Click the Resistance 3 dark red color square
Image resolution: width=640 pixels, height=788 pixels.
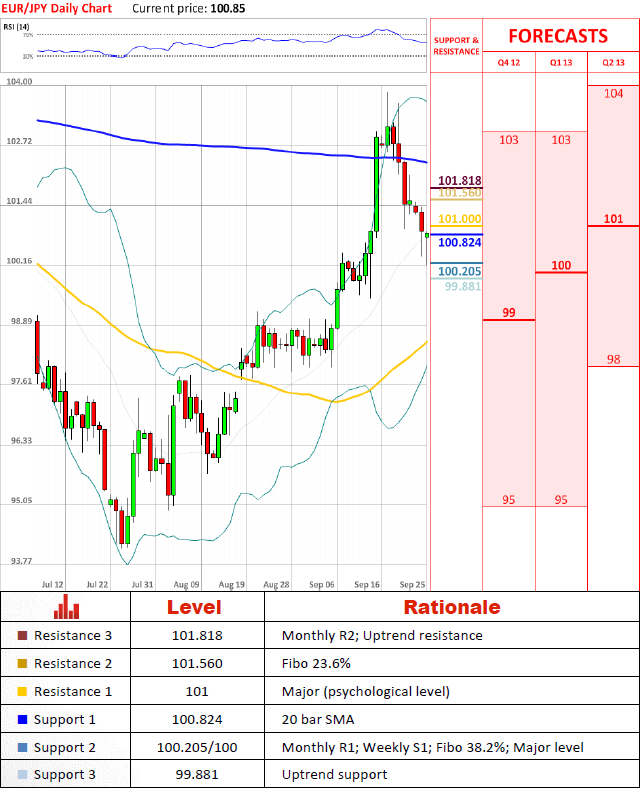click(23, 636)
